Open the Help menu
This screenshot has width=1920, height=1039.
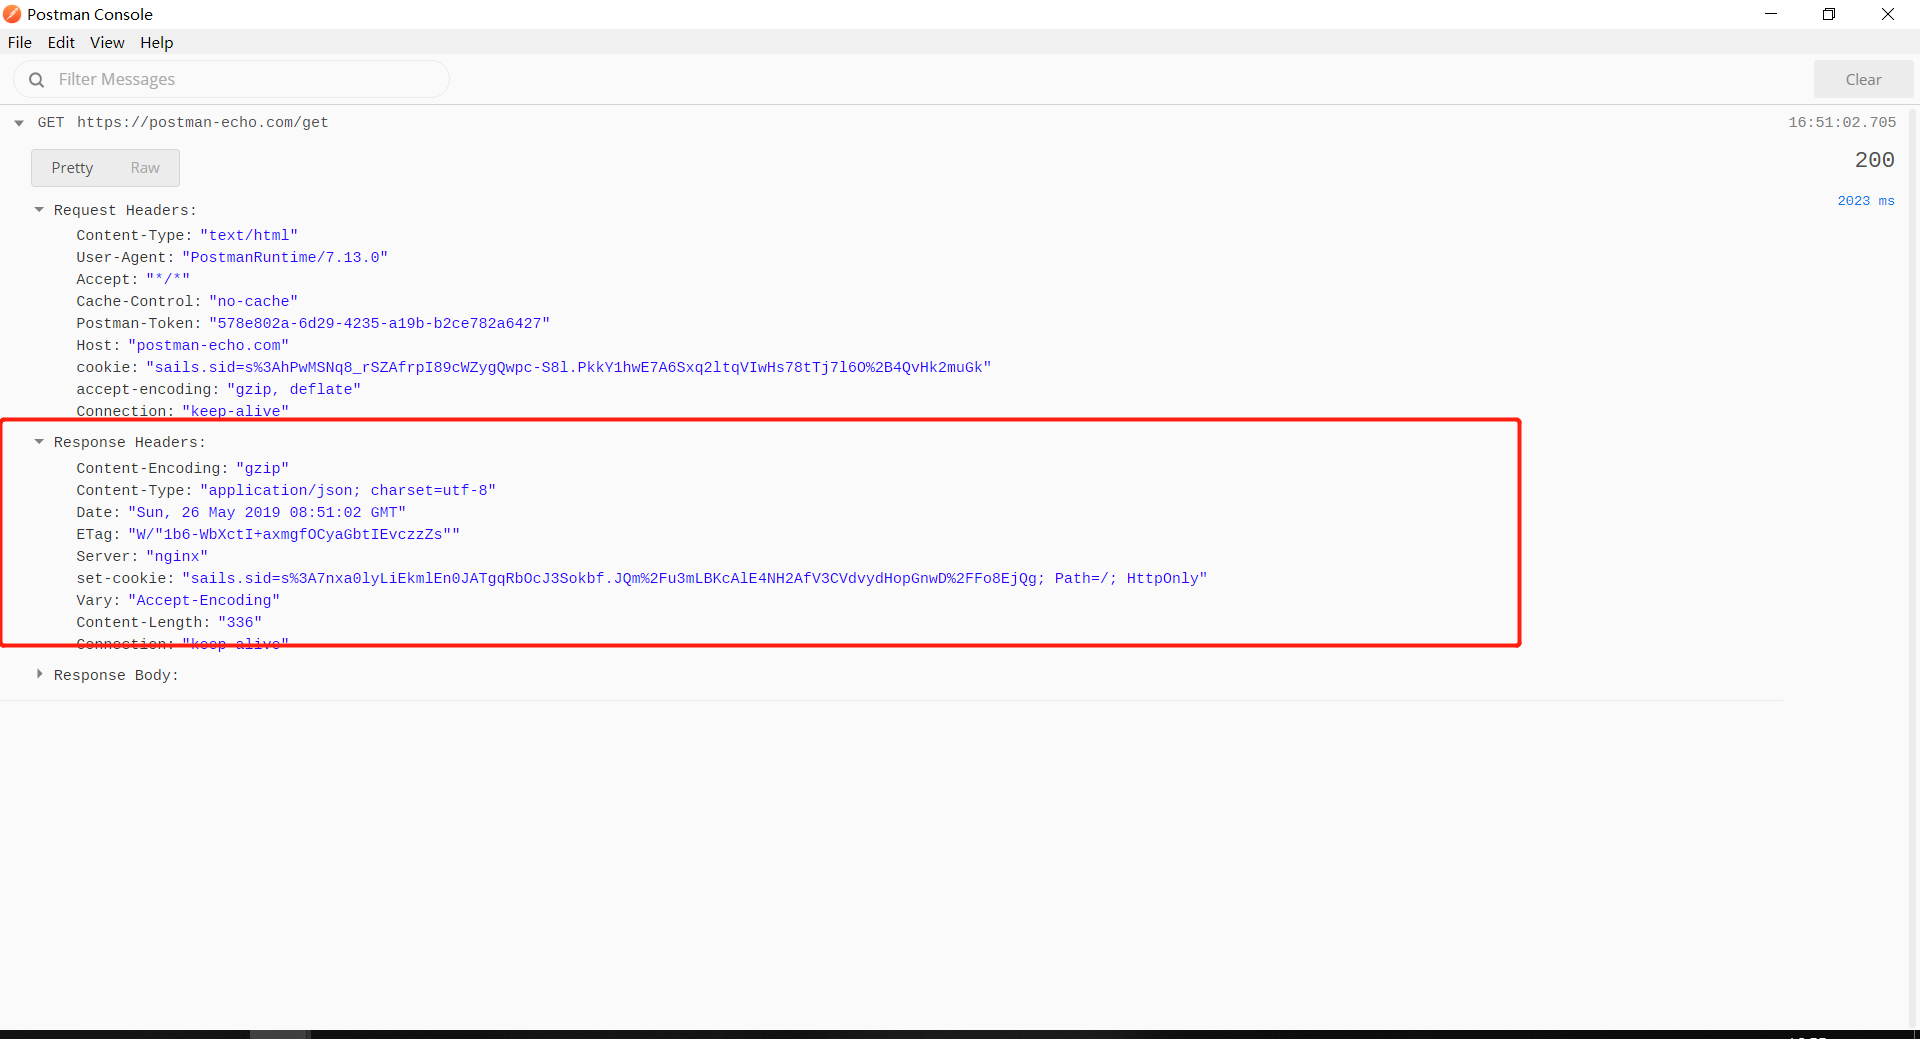[156, 42]
